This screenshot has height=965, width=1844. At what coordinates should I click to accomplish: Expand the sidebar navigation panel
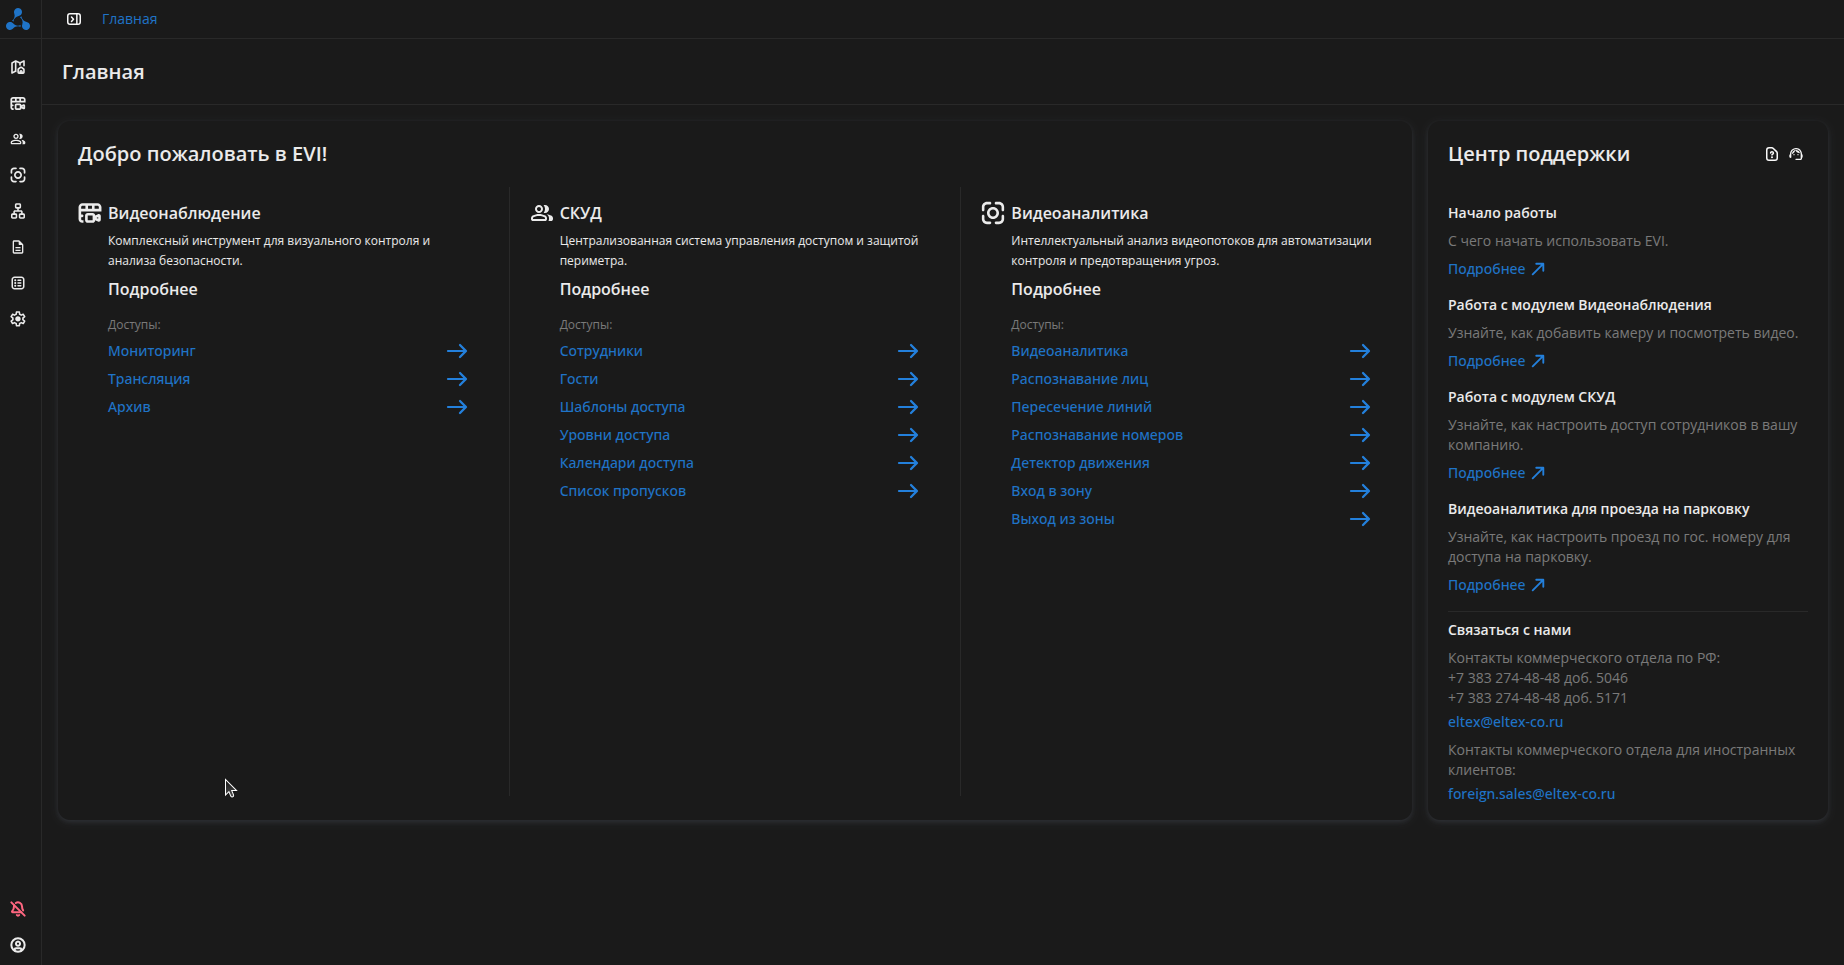(74, 19)
